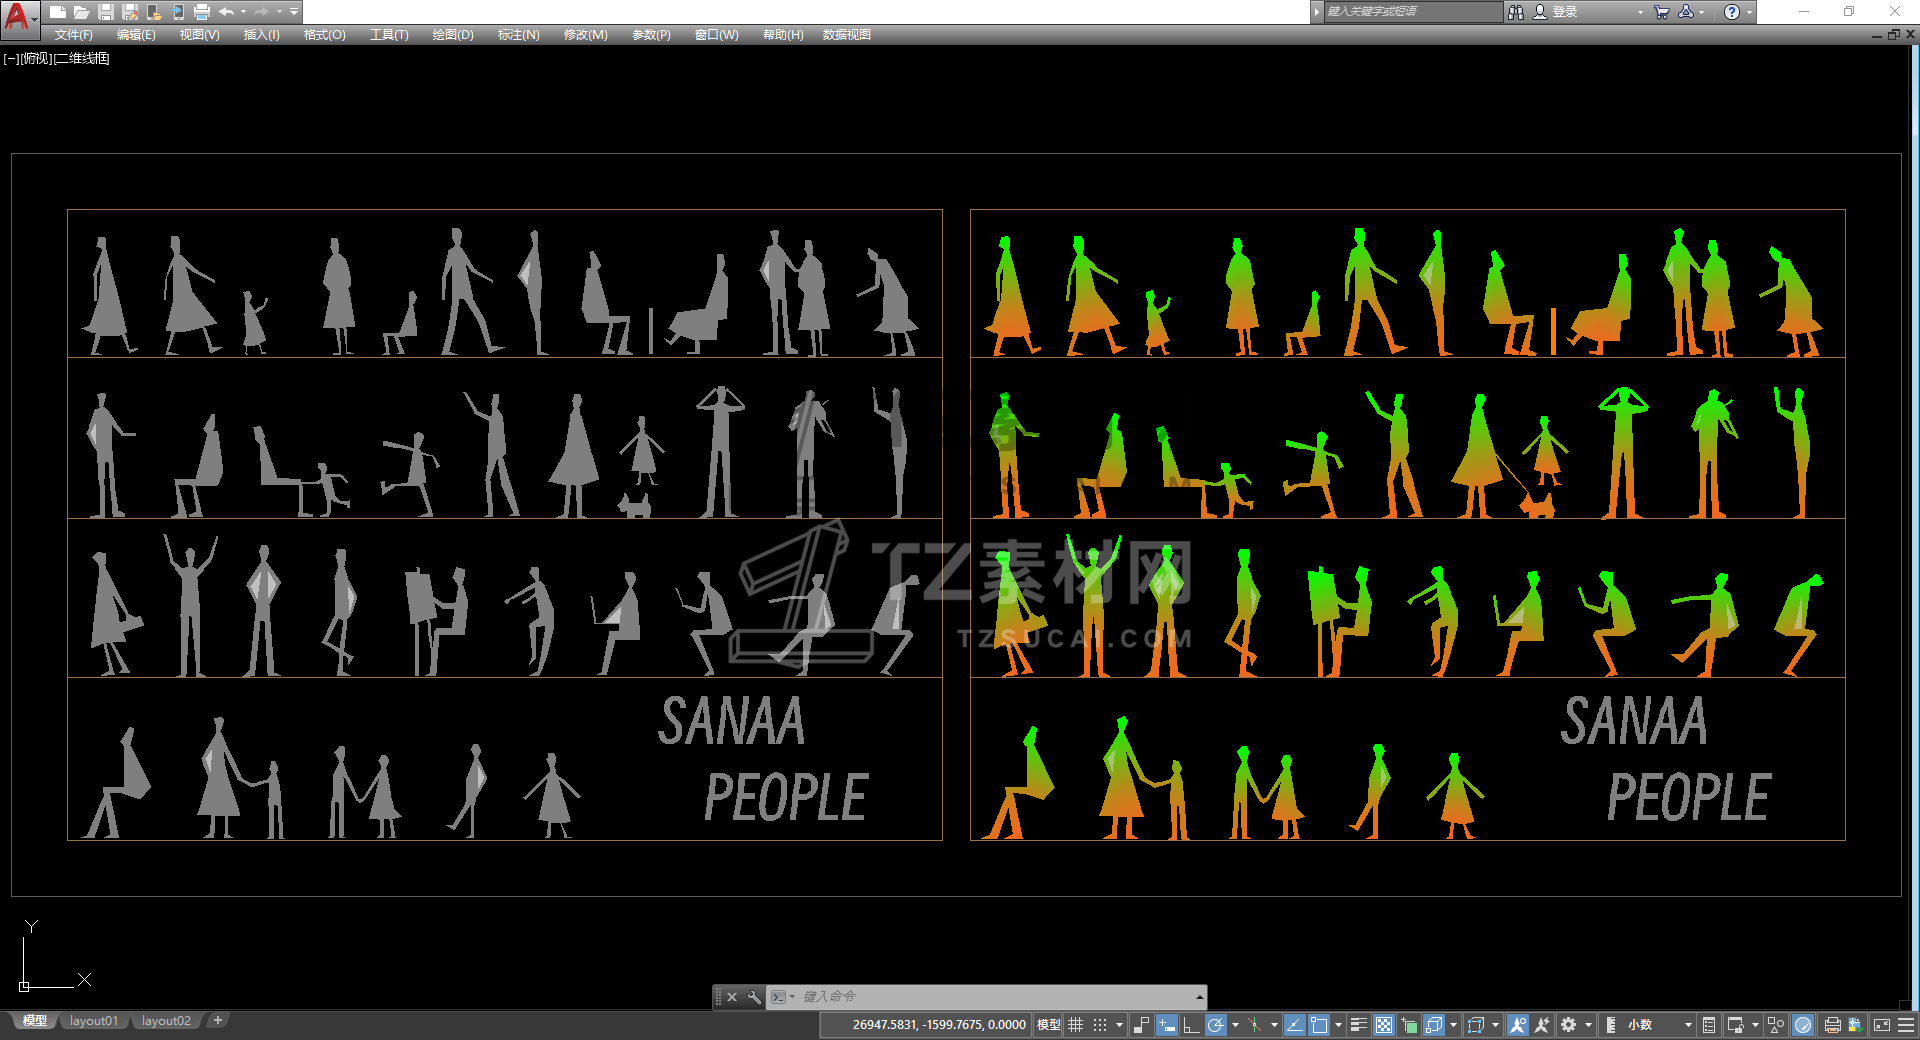Click the Open folder icon
Screen dimensions: 1920x1040
click(81, 12)
